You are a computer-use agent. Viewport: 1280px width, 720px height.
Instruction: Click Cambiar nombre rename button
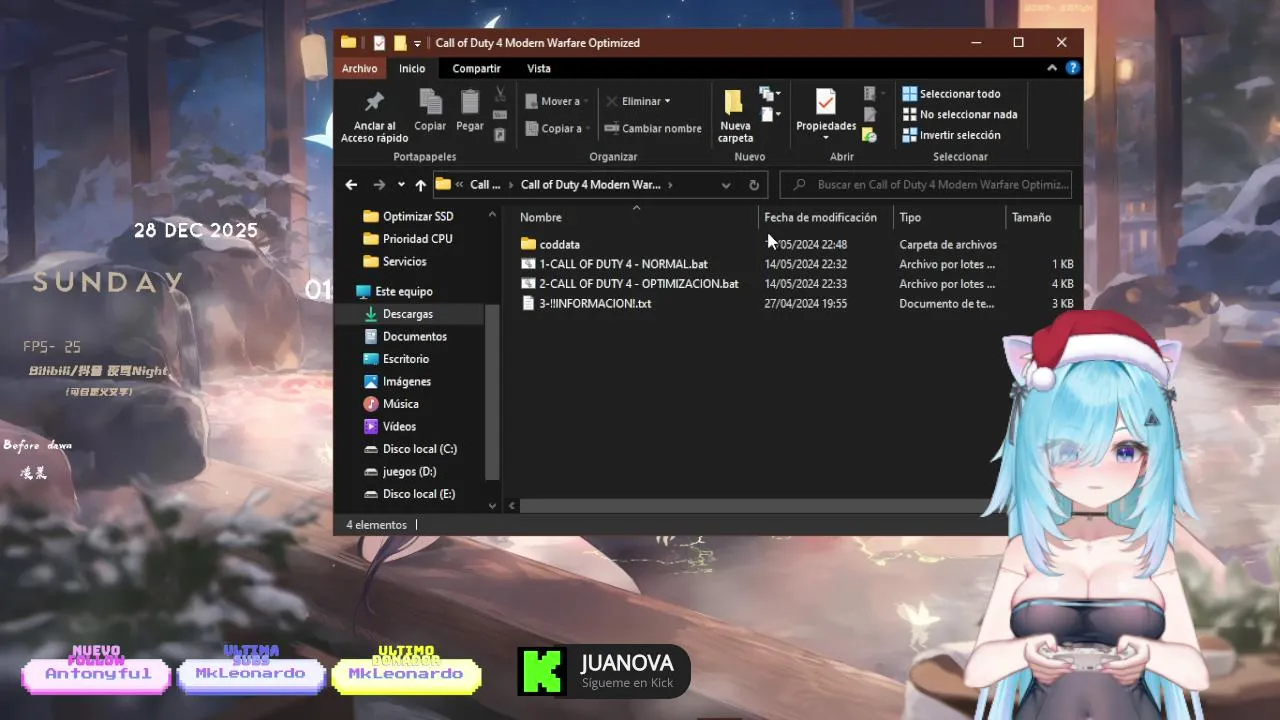pyautogui.click(x=653, y=128)
